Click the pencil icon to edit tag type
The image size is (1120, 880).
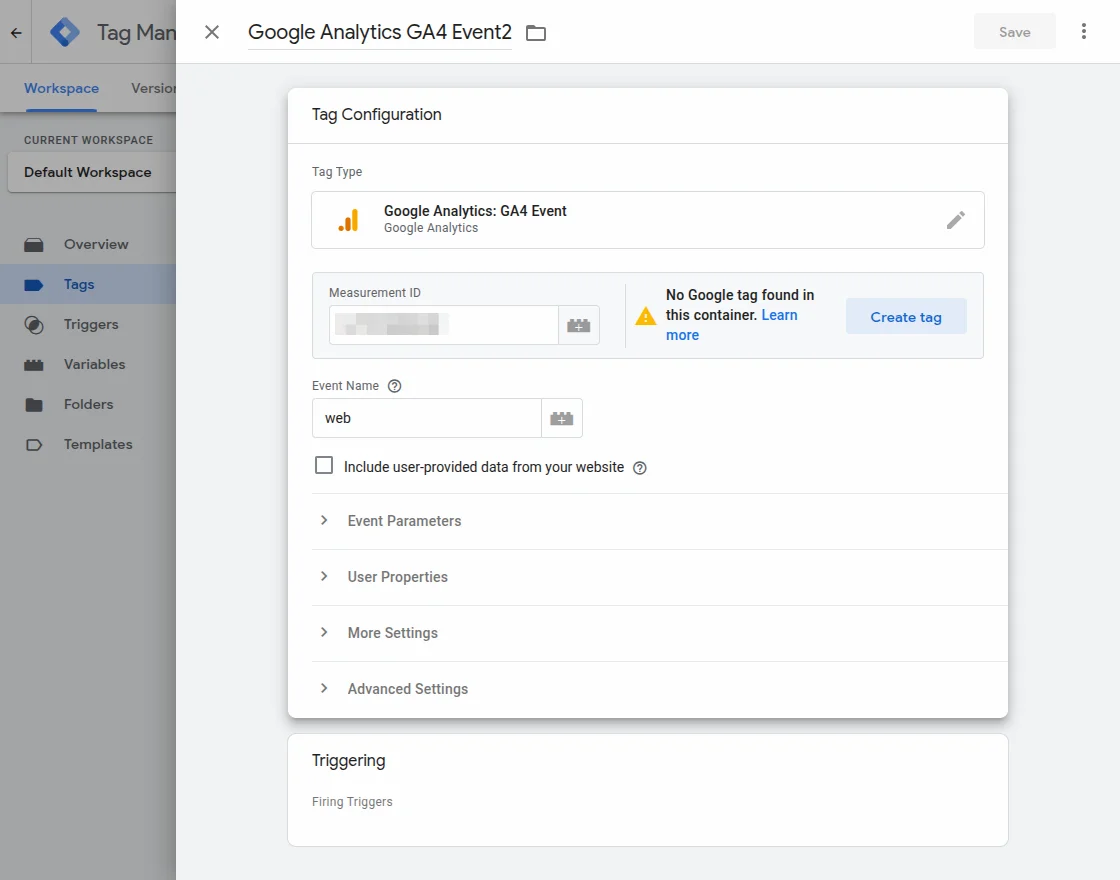tap(955, 220)
